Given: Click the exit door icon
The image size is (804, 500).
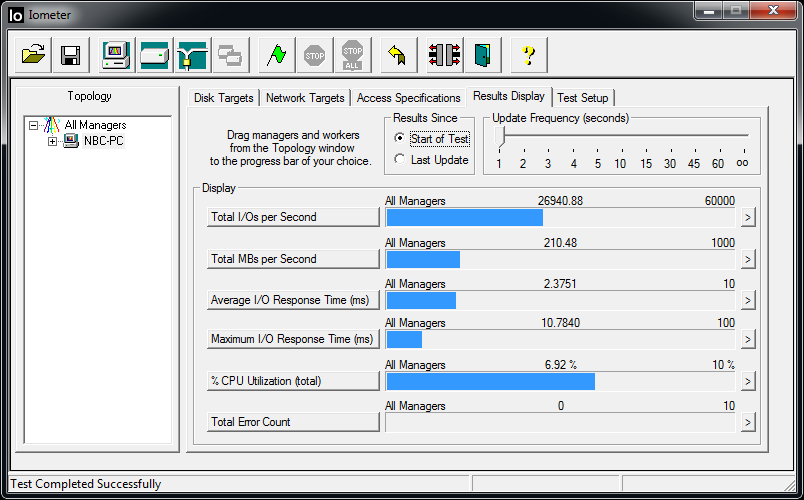Looking at the screenshot, I should click(x=483, y=54).
